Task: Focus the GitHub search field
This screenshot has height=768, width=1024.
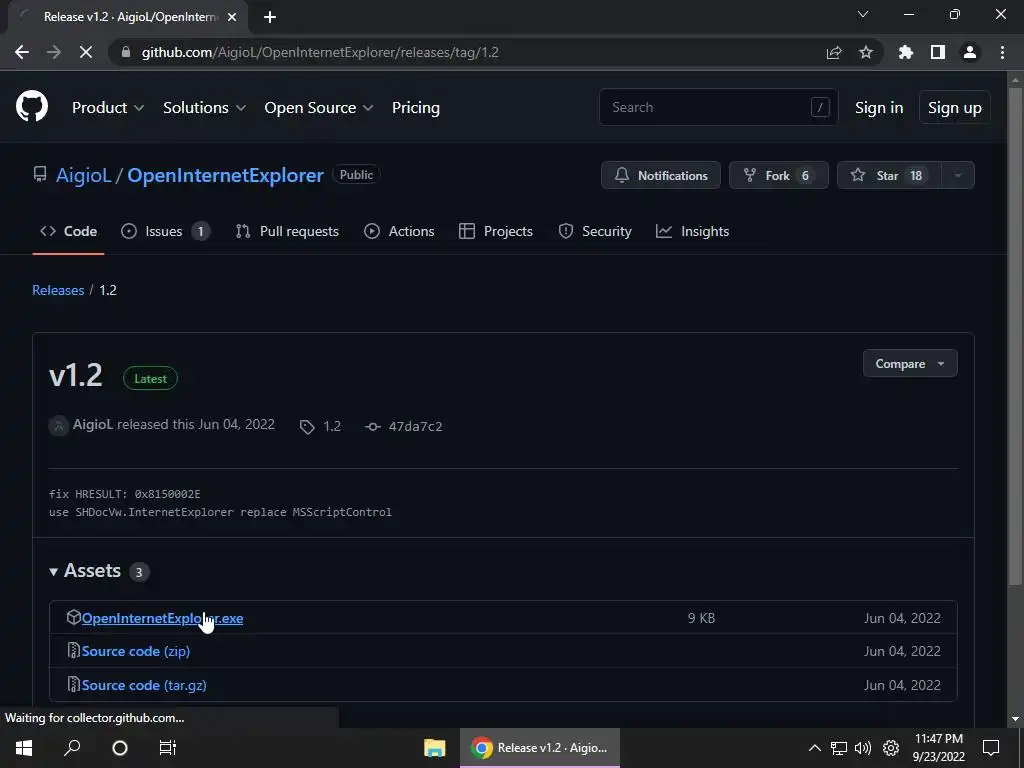Action: [x=718, y=107]
